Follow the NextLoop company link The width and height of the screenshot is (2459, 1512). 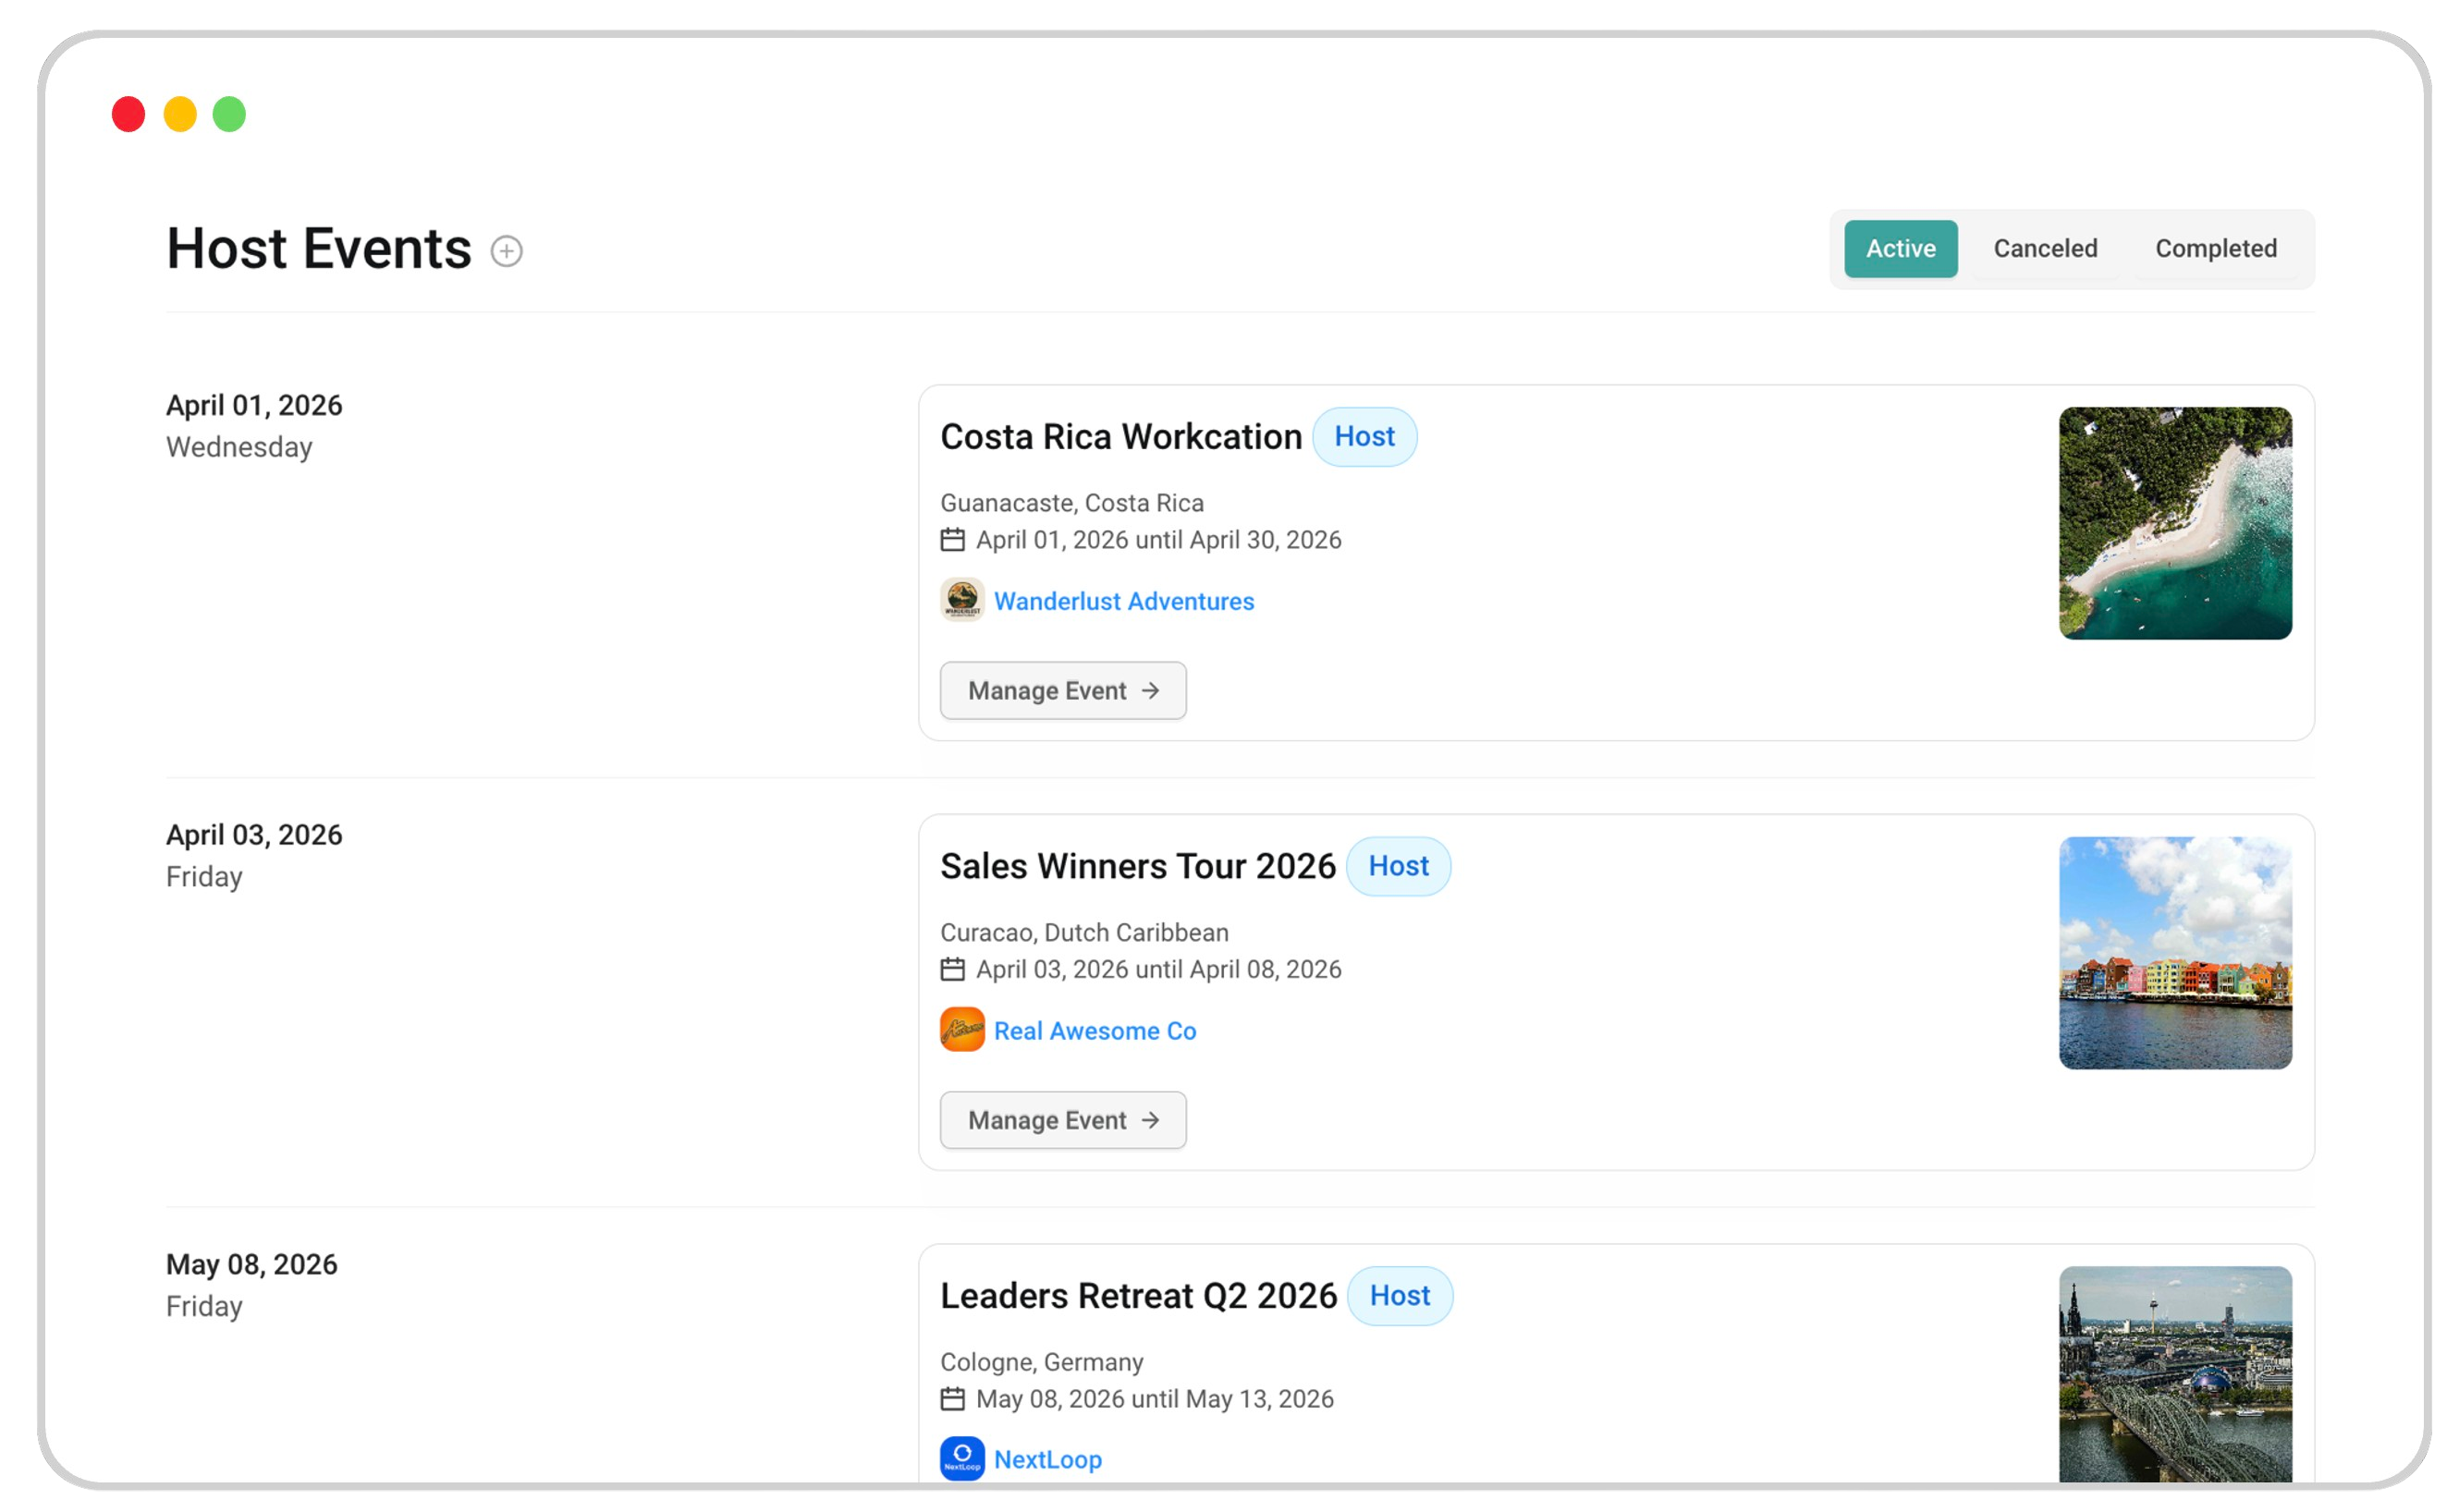(x=1047, y=1460)
